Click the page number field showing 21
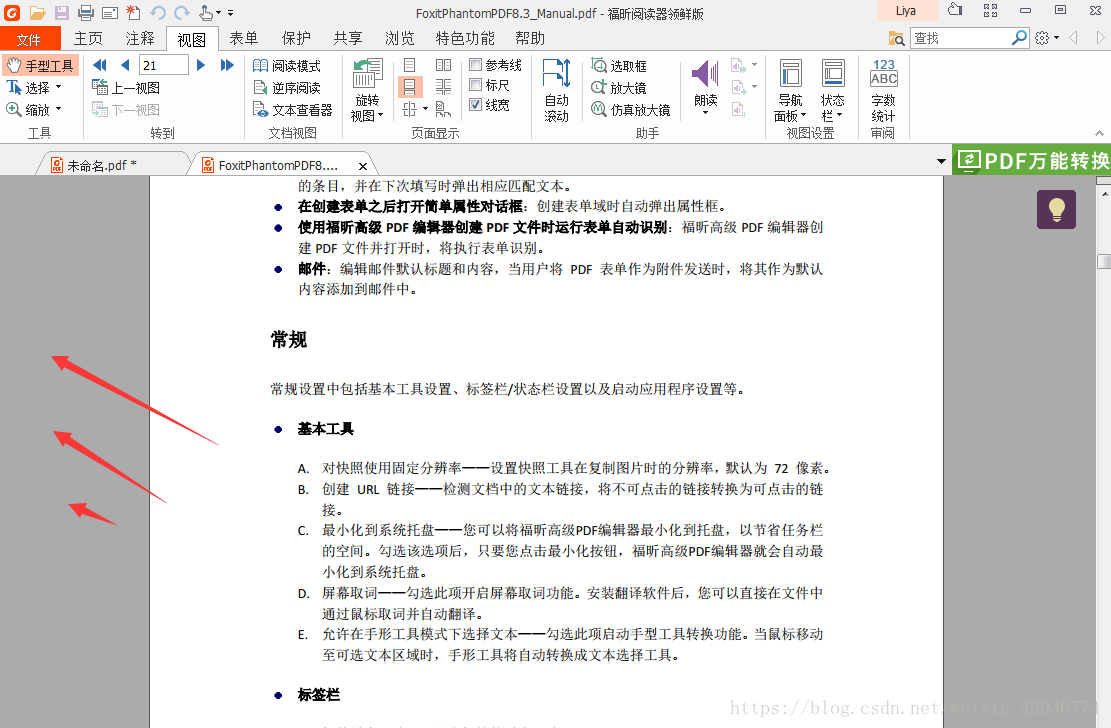This screenshot has height=728, width=1111. (164, 65)
